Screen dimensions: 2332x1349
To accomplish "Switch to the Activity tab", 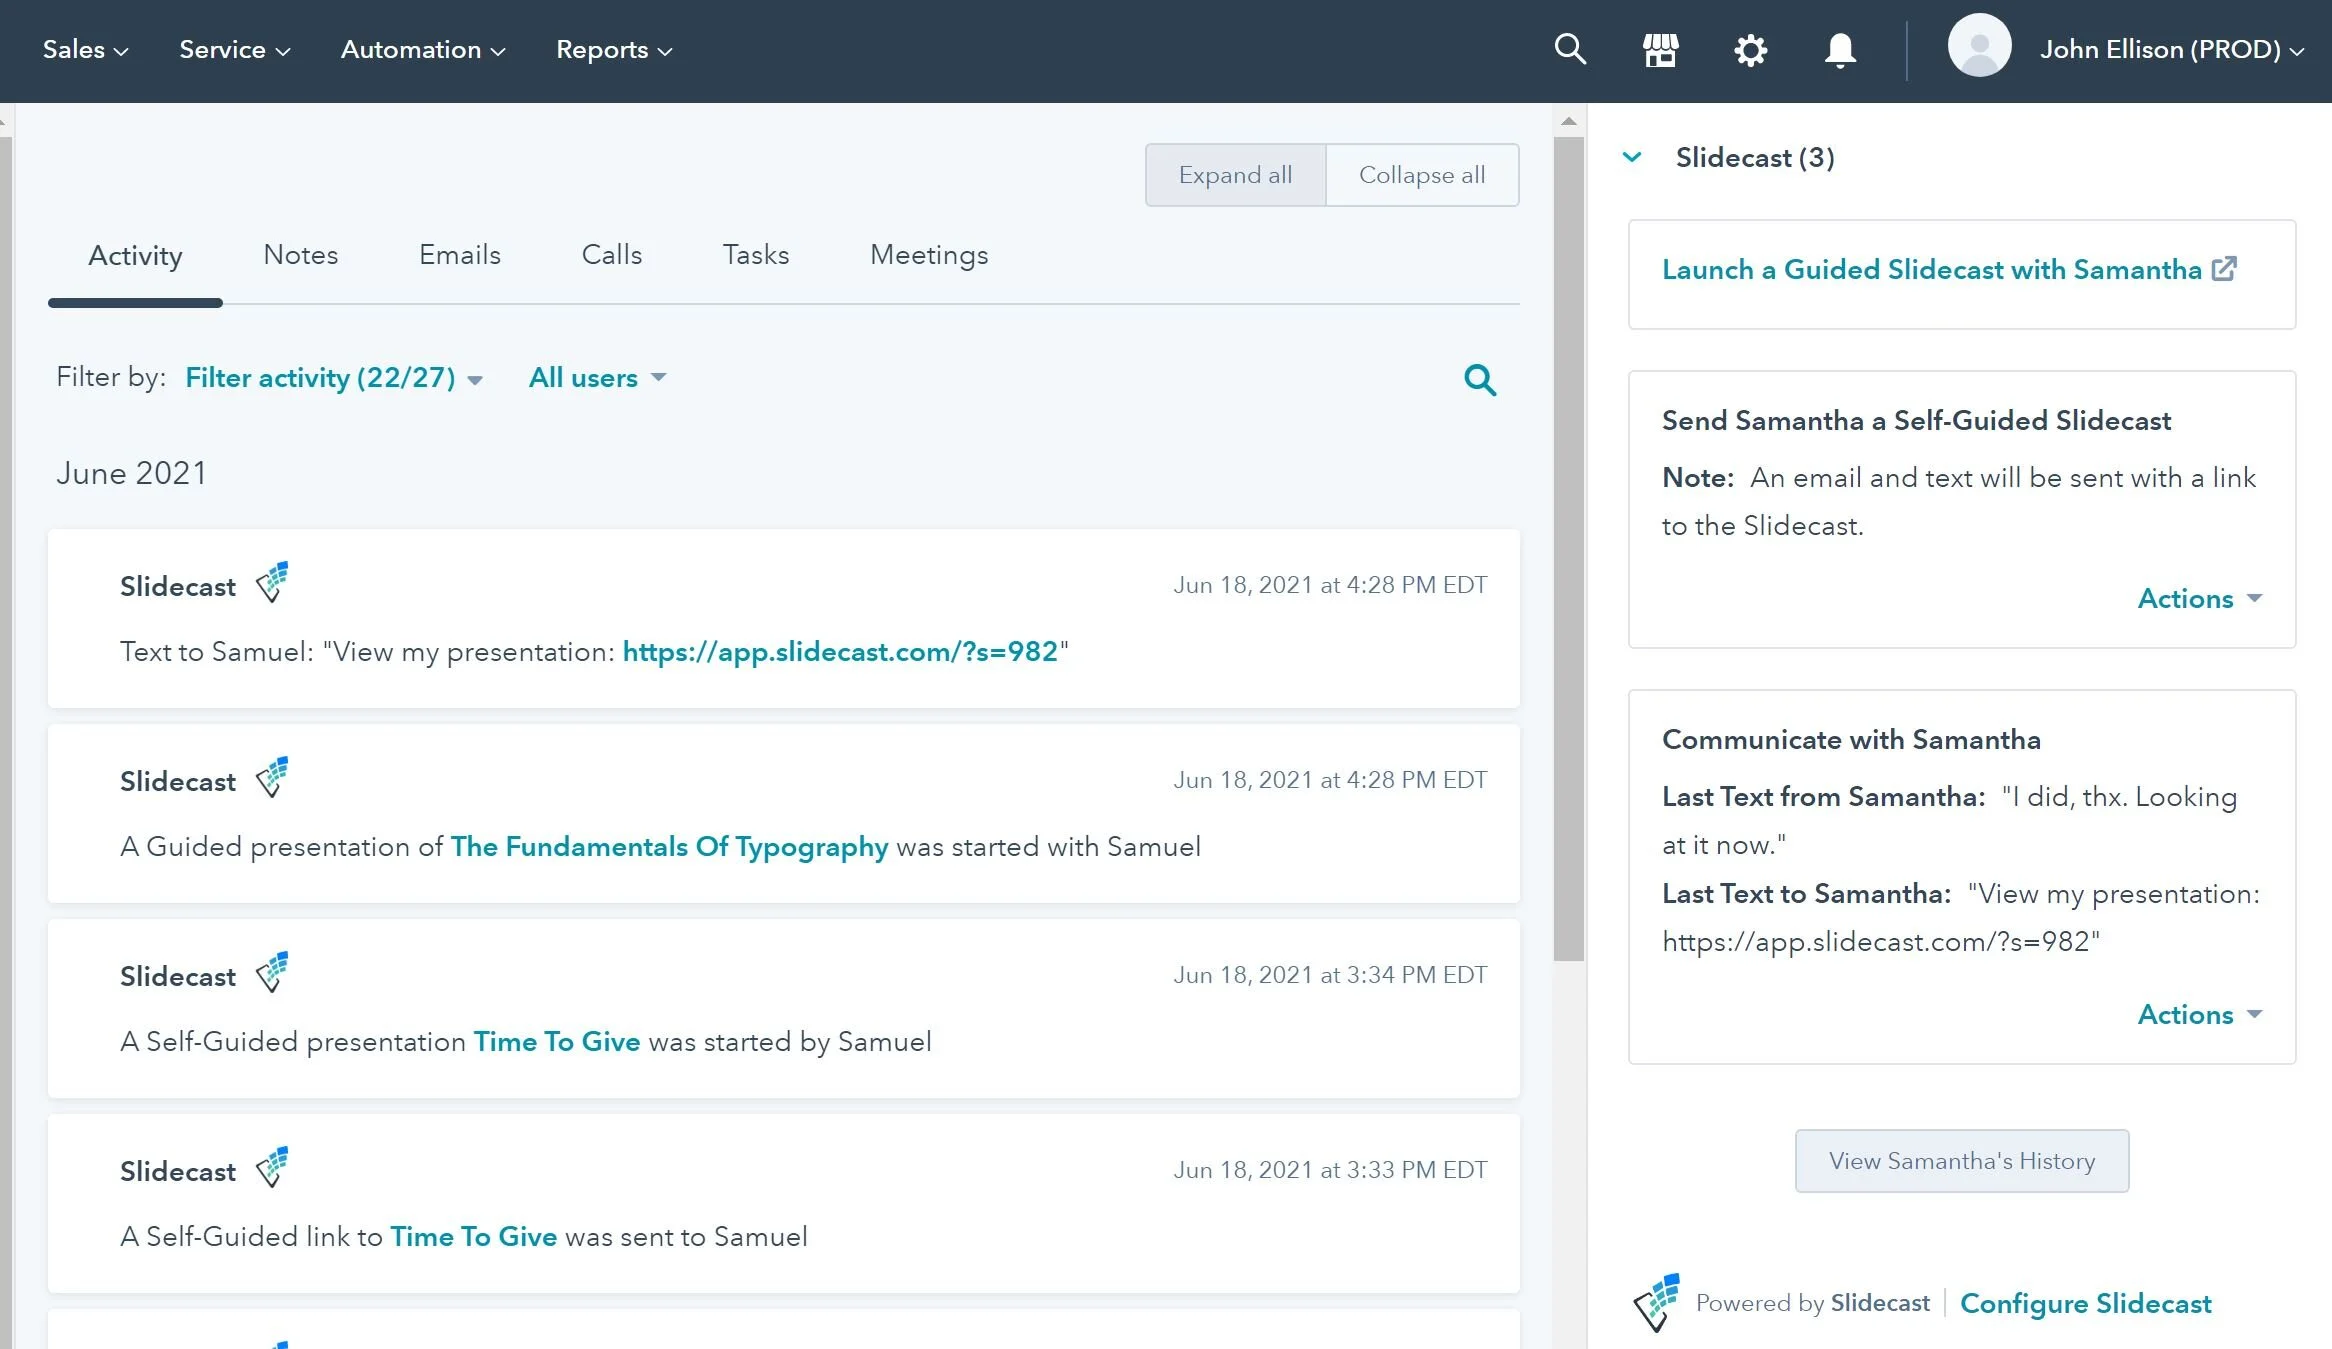I will click(135, 255).
